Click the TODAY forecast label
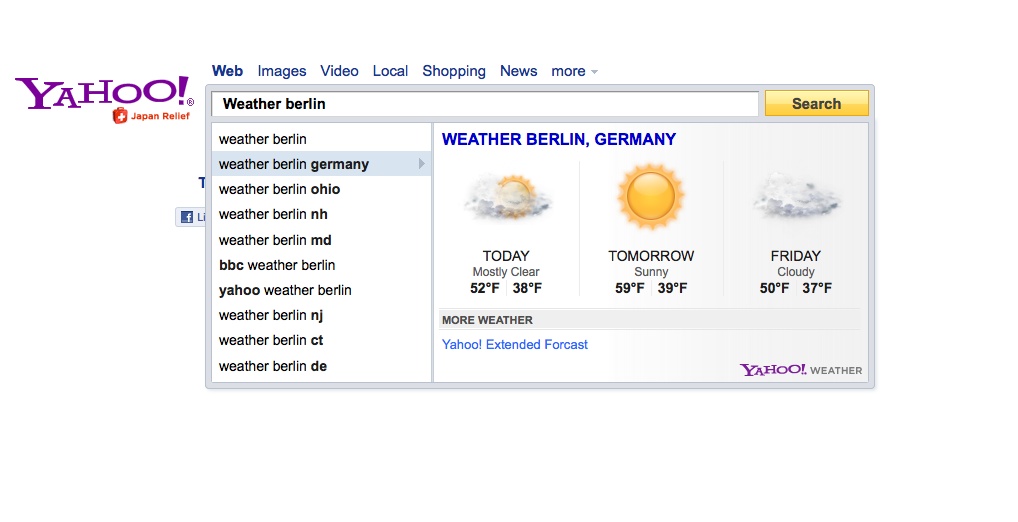The width and height of the screenshot is (1018, 522). pos(506,256)
